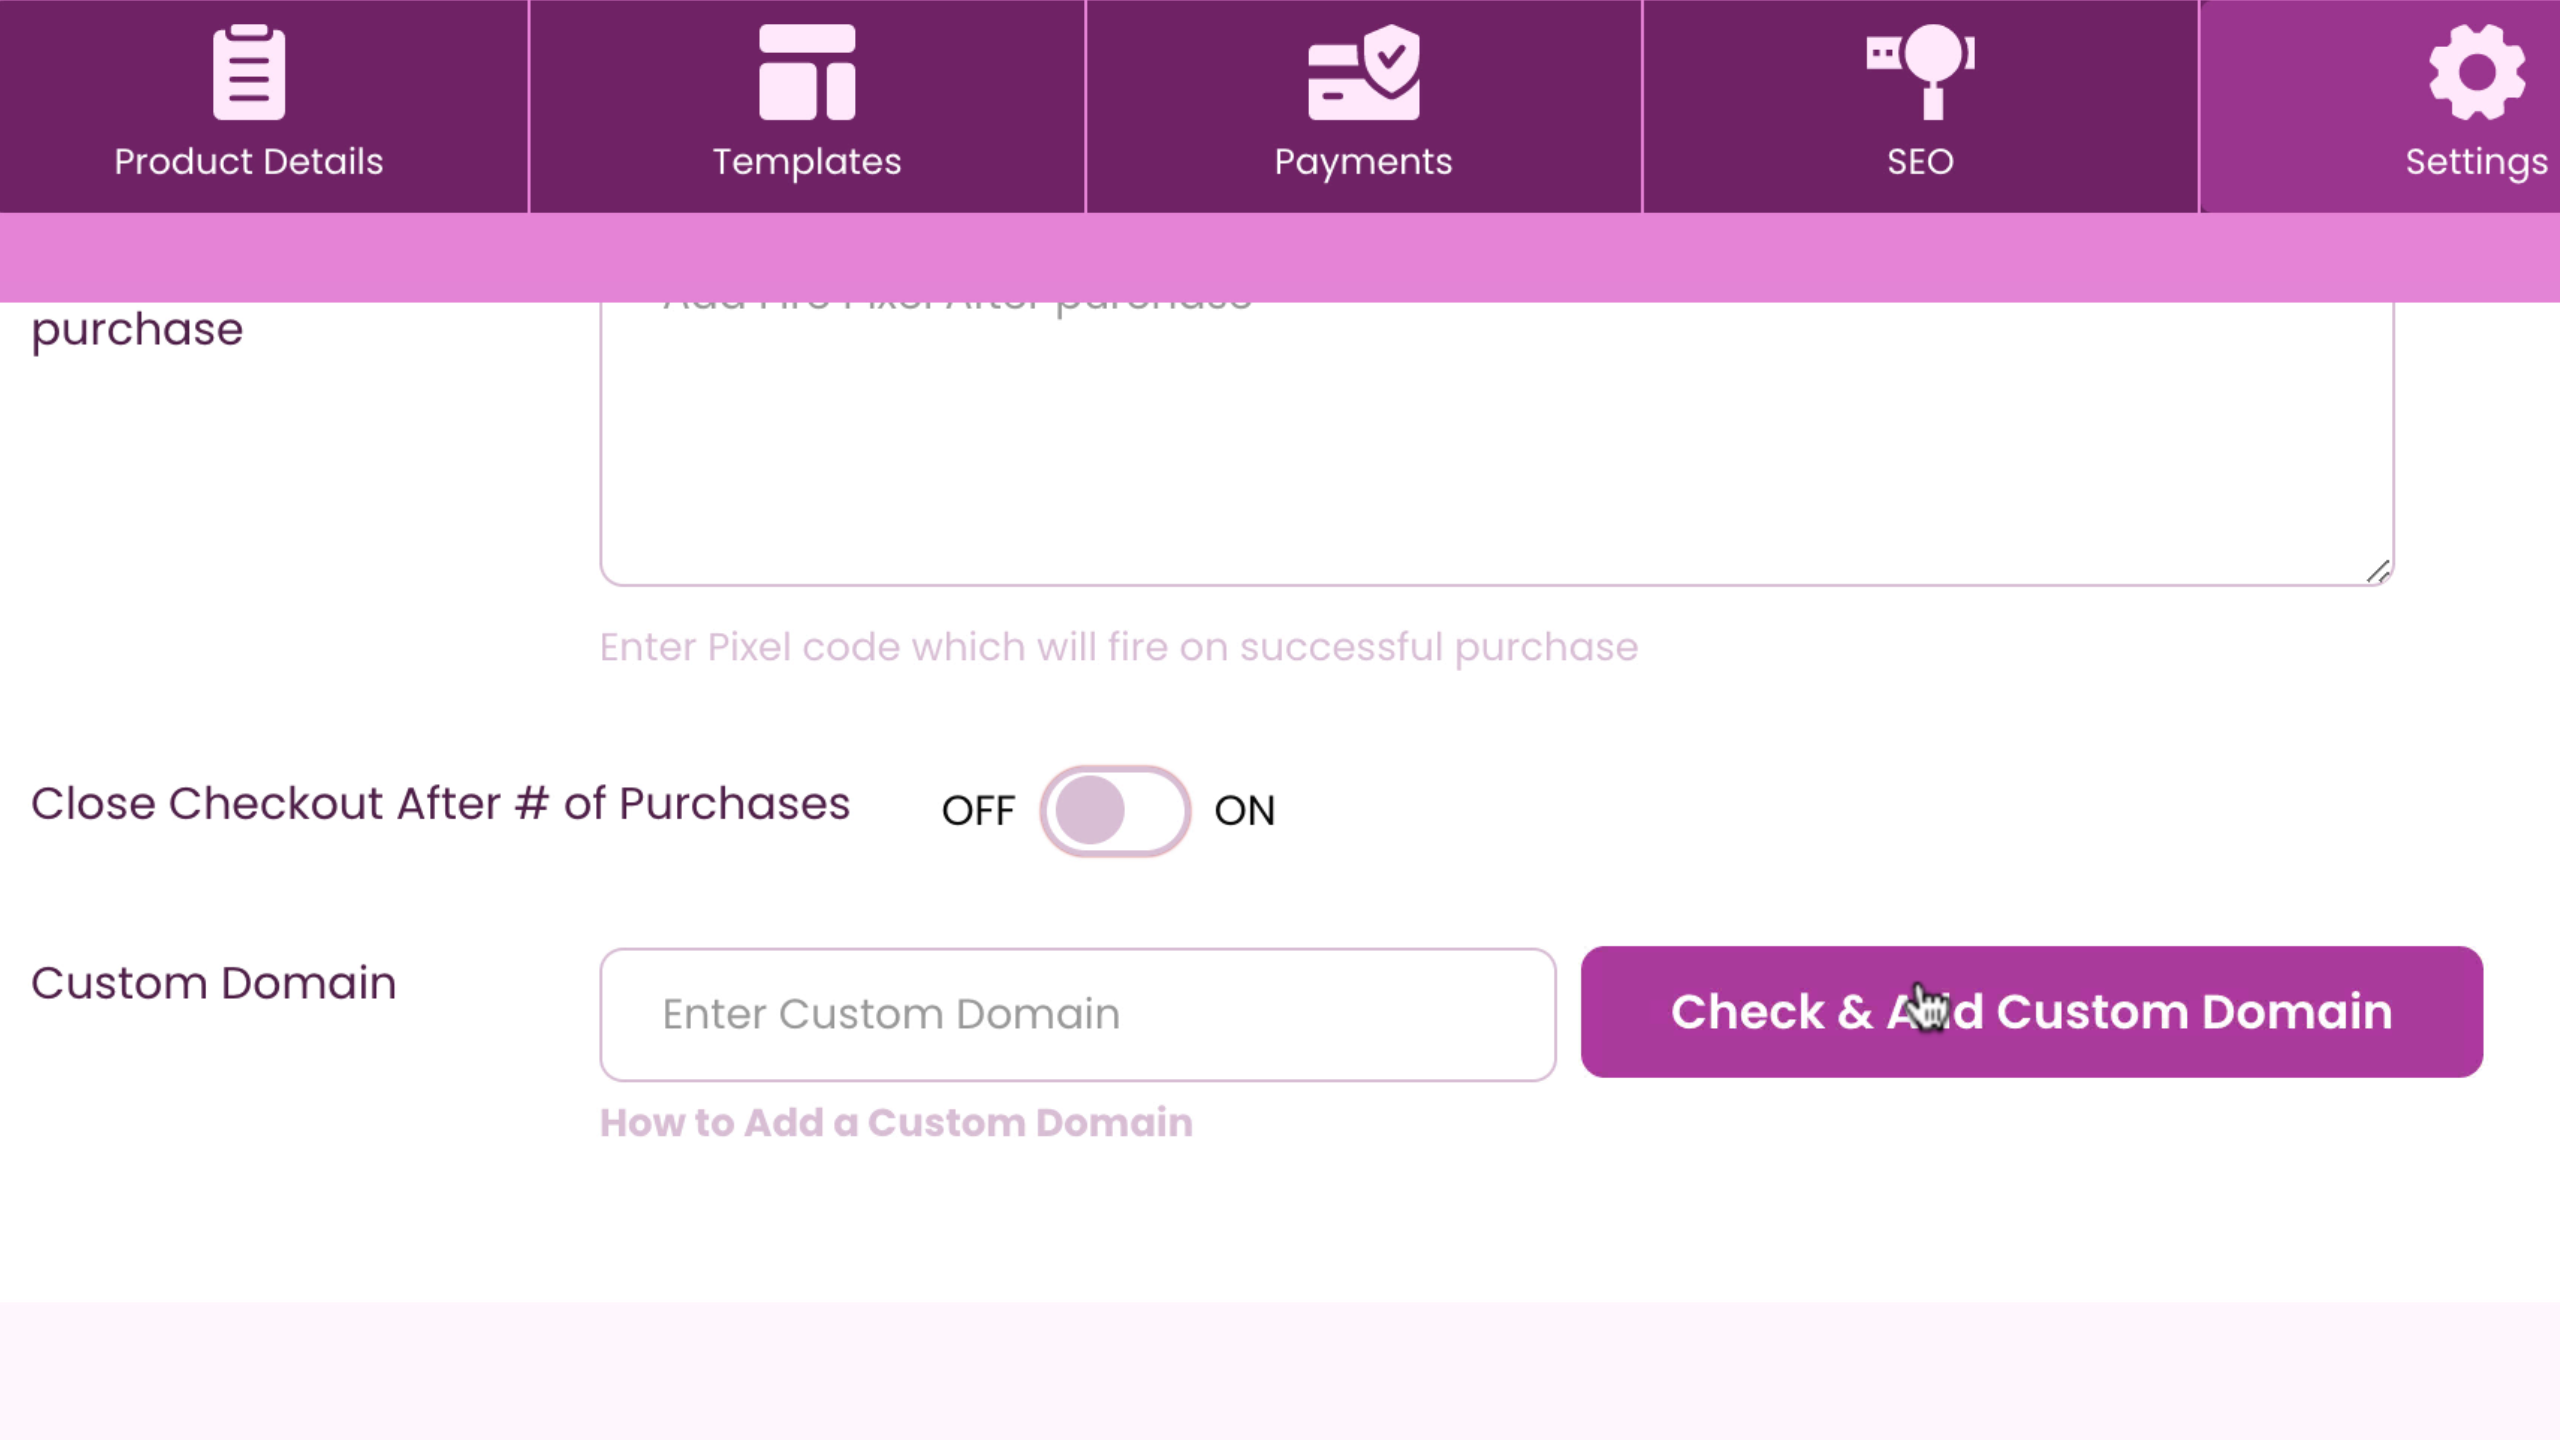Select the SEO tab label
This screenshot has width=2560, height=1440.
tap(1920, 162)
